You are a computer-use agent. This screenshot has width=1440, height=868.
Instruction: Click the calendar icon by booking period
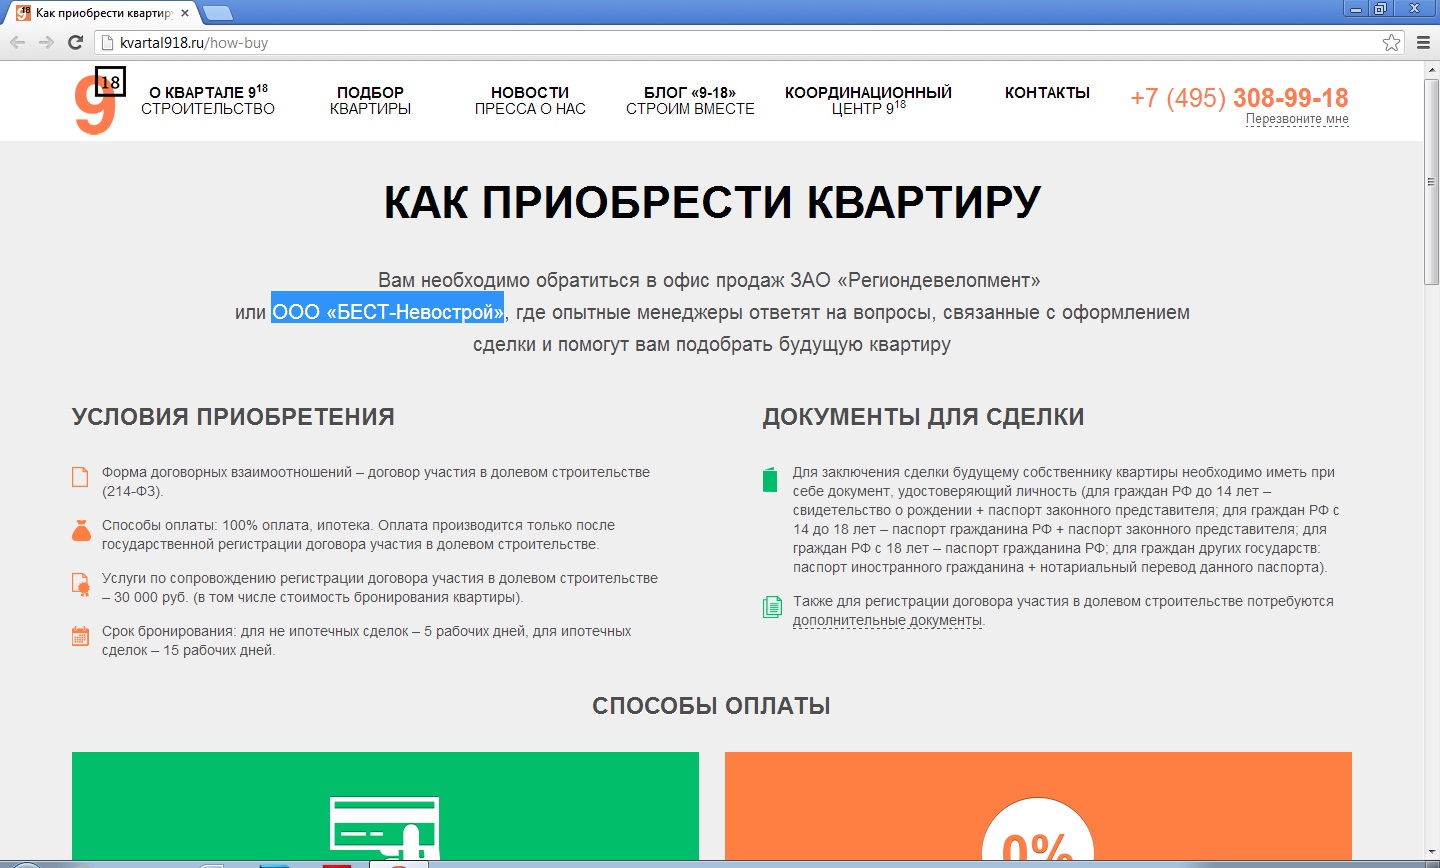point(81,636)
